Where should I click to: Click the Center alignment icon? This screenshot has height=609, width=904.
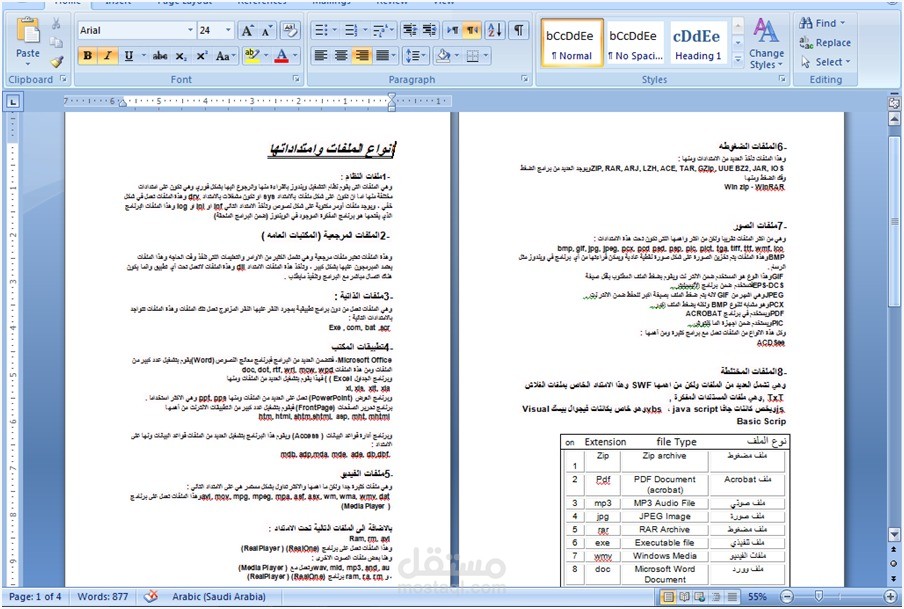tap(341, 56)
